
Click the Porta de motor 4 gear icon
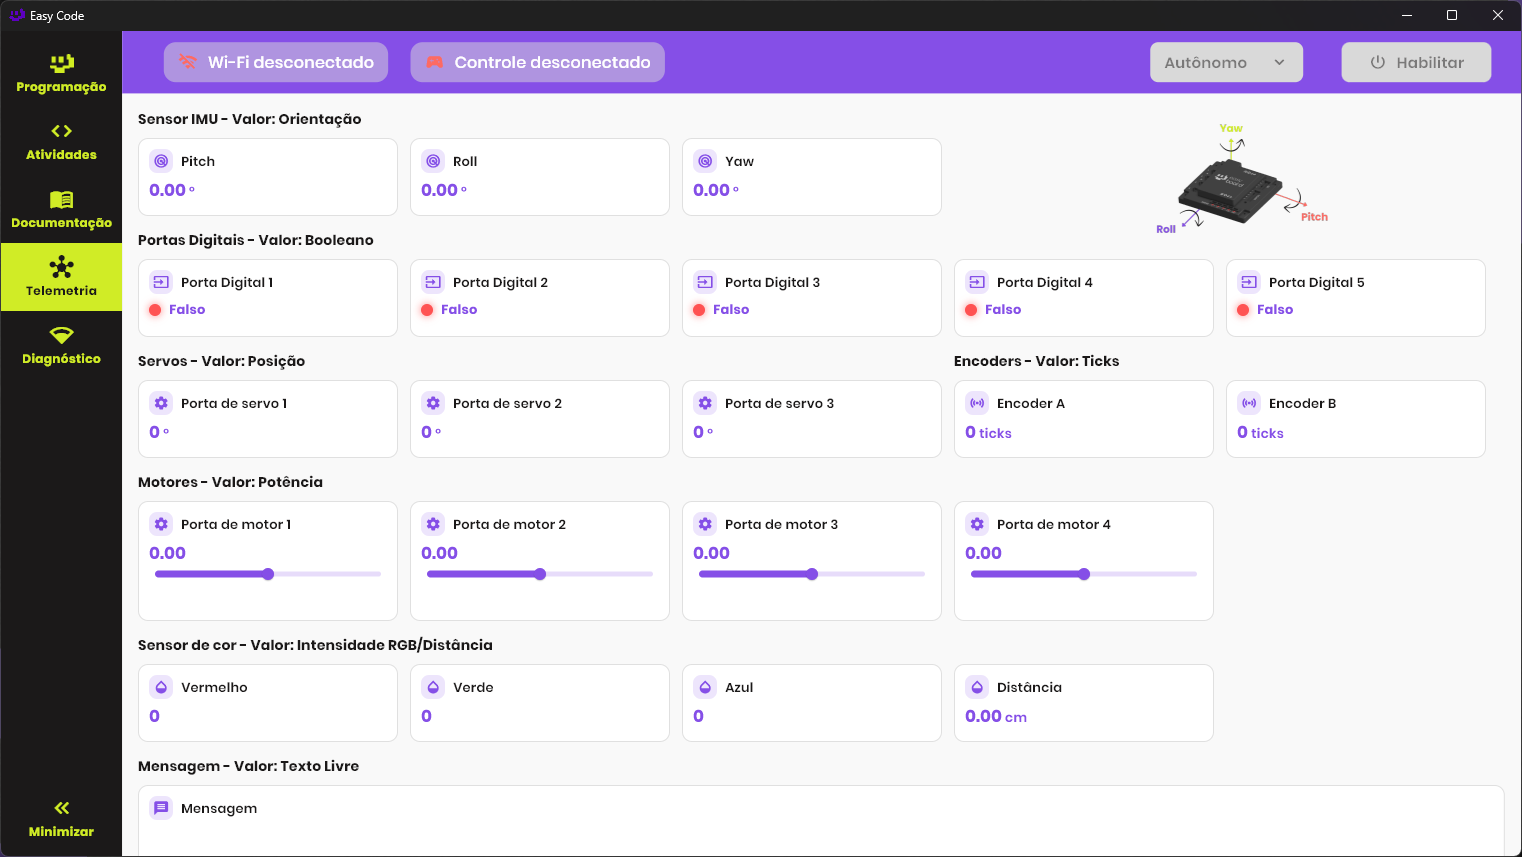point(977,524)
